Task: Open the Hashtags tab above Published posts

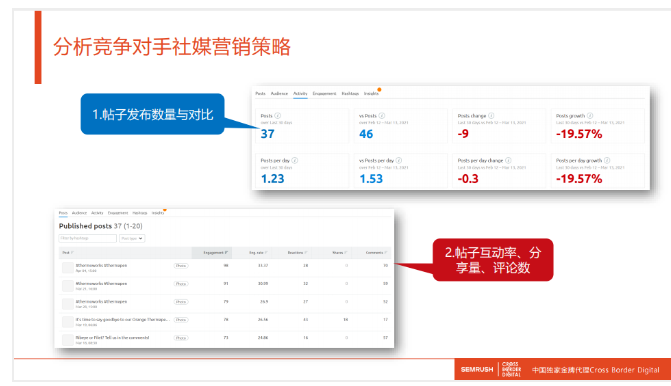Action: click(x=140, y=213)
